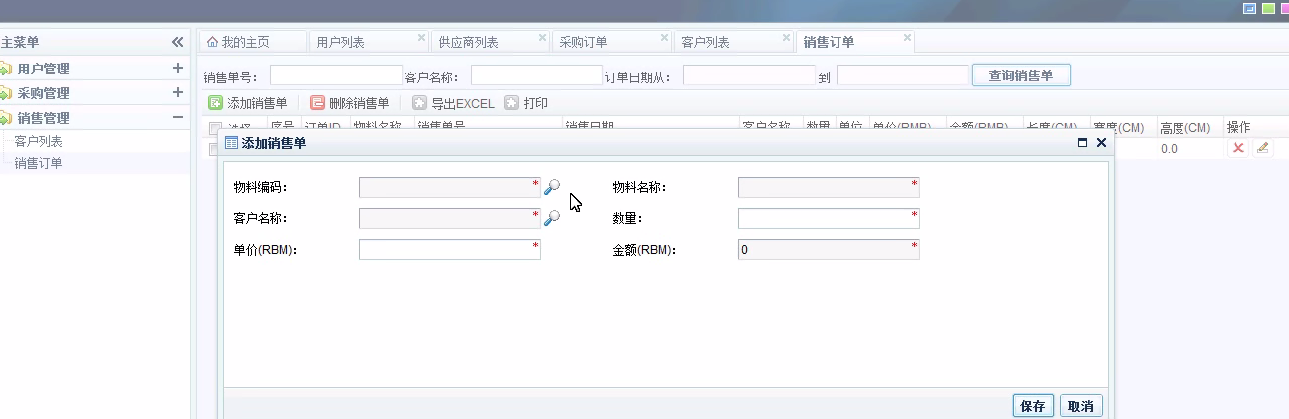The width and height of the screenshot is (1289, 419).
Task: Focus the 物料名称 field in dialog
Action: pyautogui.click(x=828, y=187)
